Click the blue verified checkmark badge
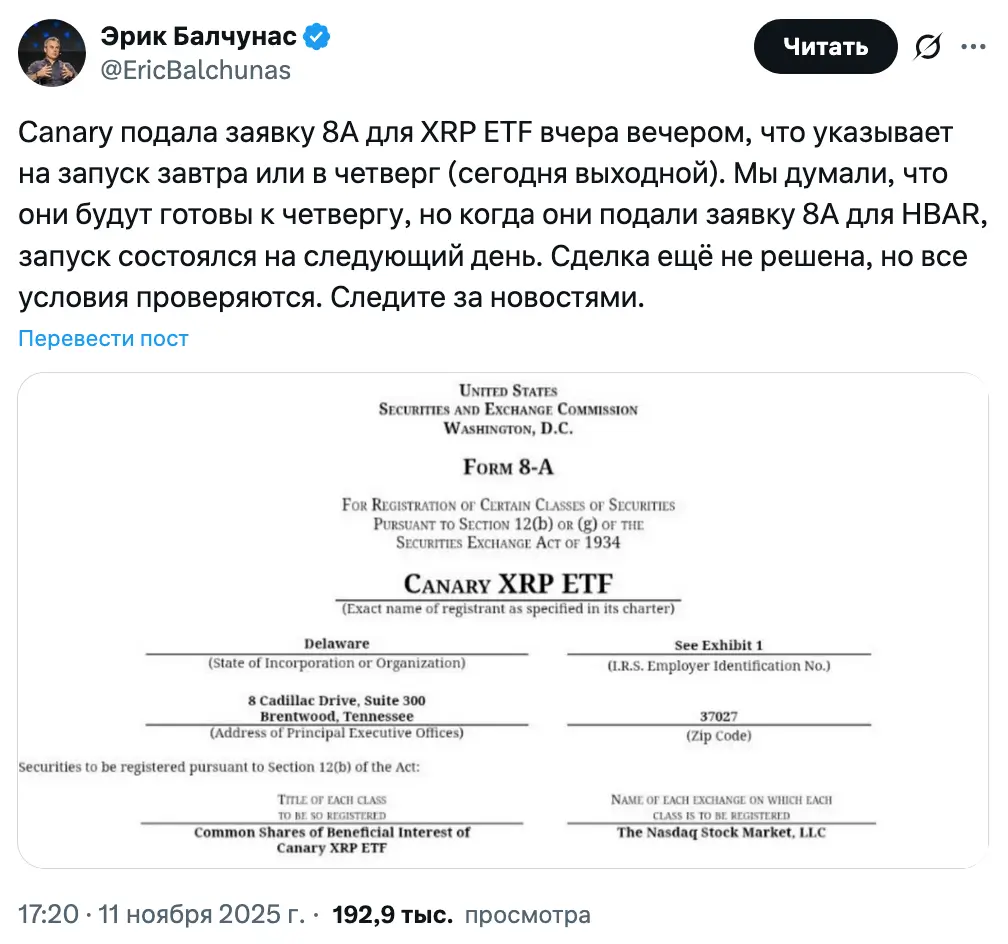 point(318,38)
